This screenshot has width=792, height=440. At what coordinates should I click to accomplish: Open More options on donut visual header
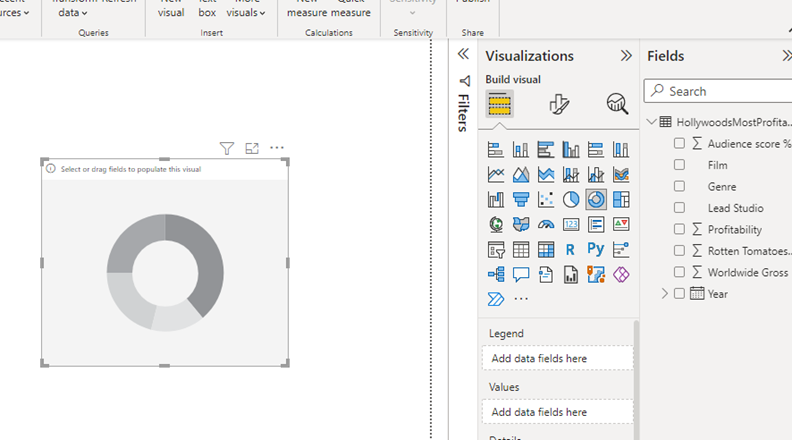277,148
